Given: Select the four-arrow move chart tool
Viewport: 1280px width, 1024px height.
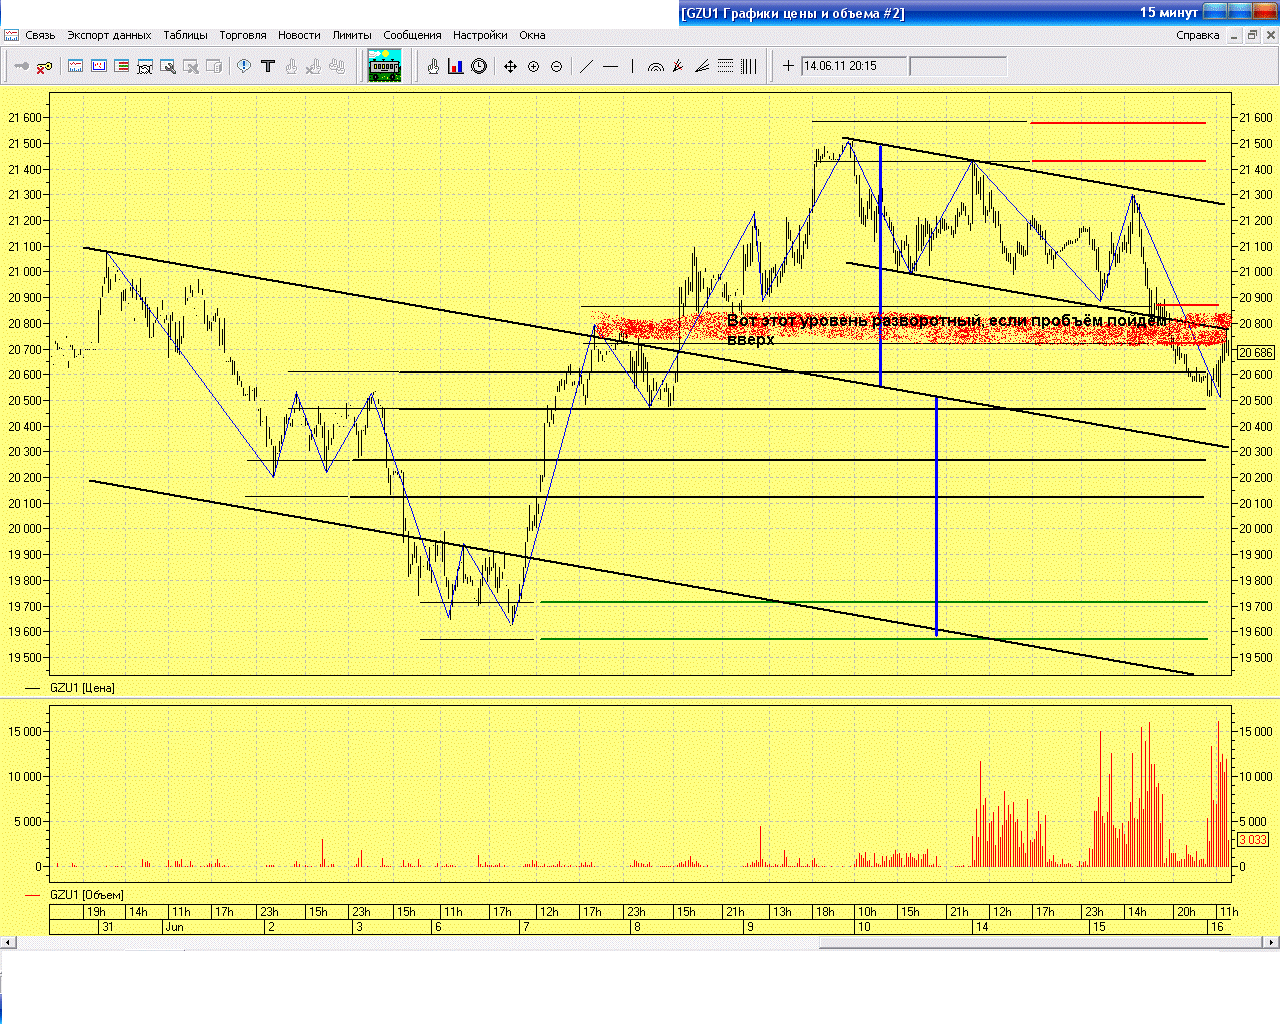Looking at the screenshot, I should [510, 67].
